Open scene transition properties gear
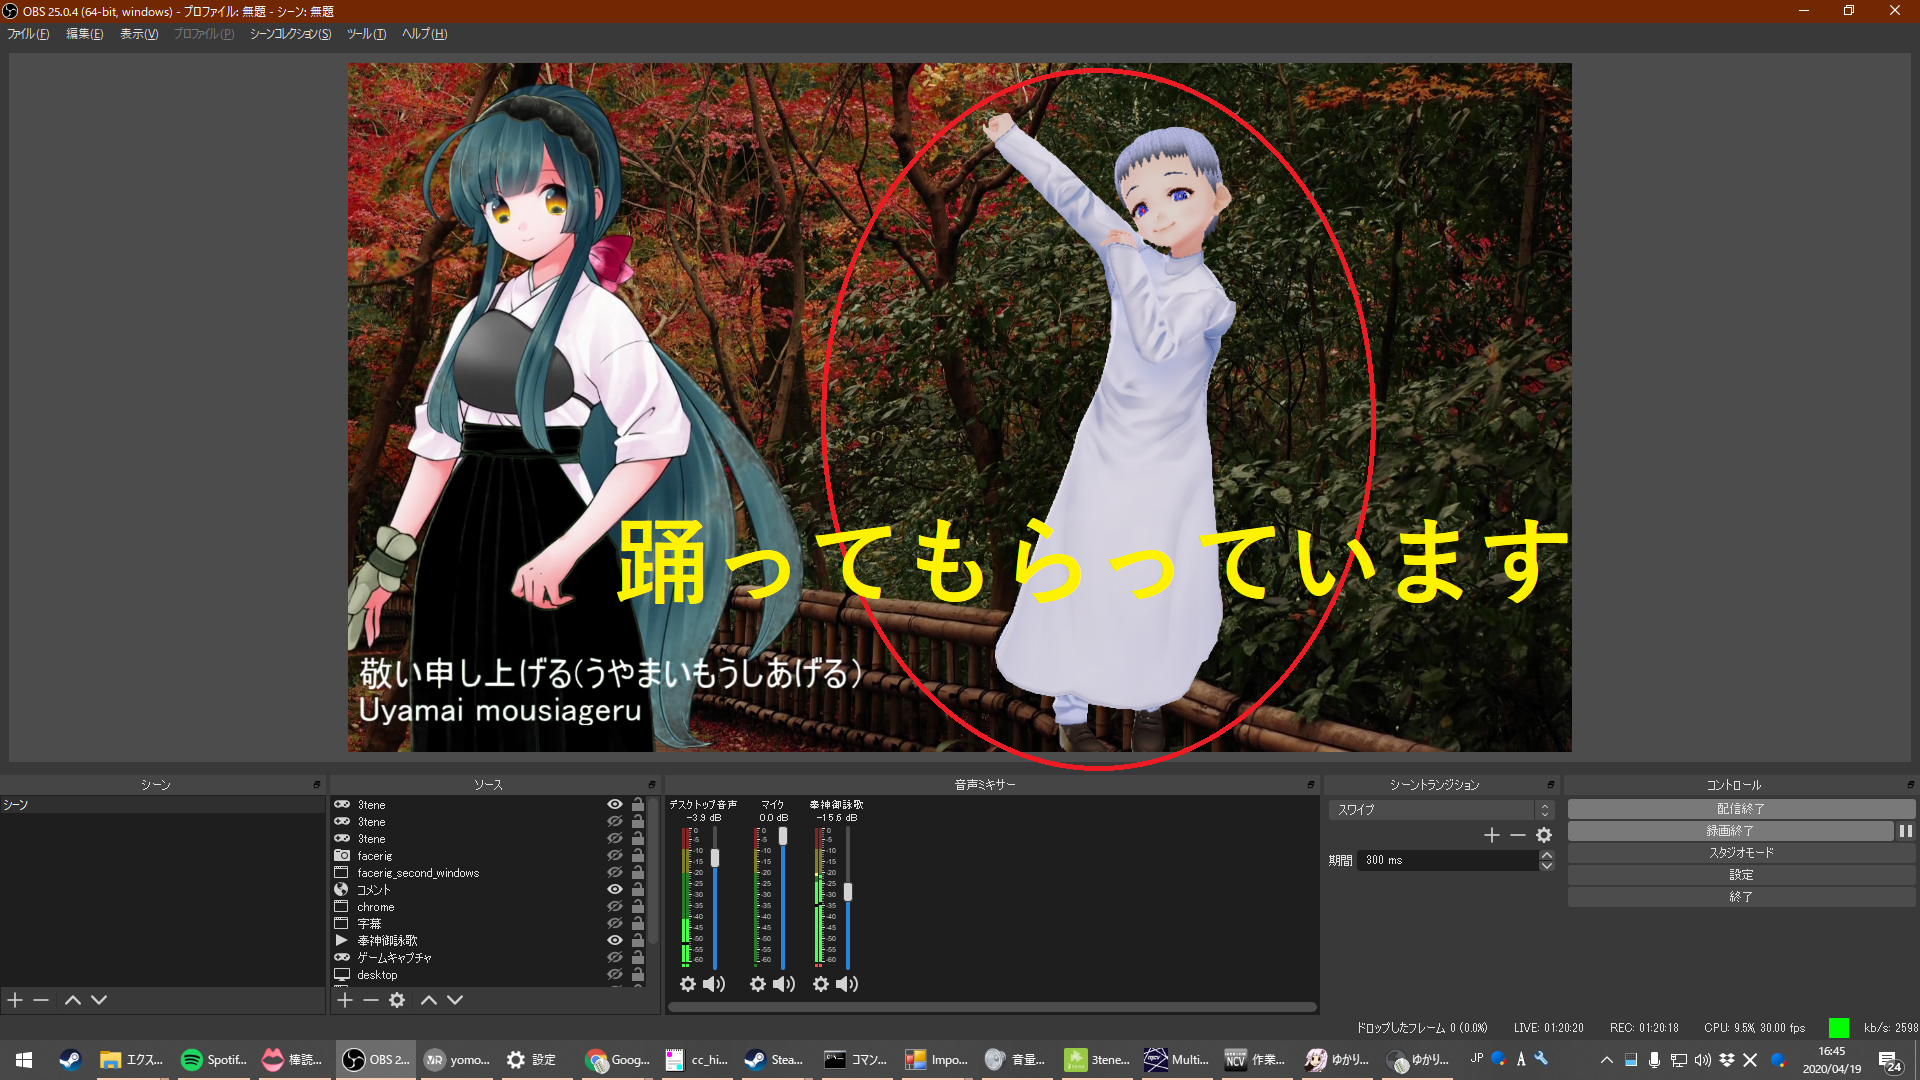 pos(1545,834)
